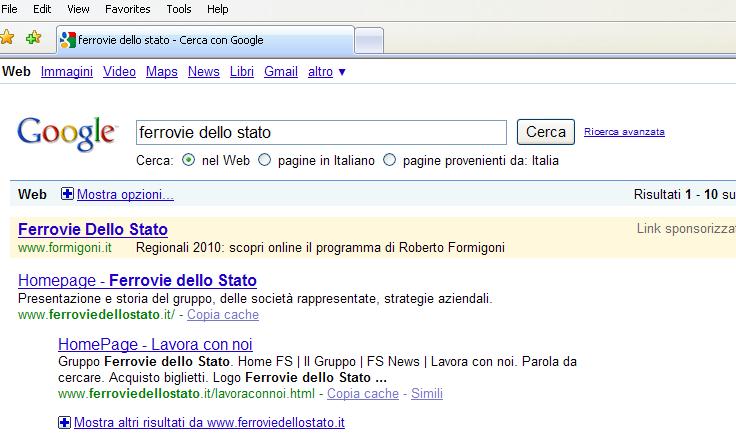
Task: Click the Google logo
Action: tap(67, 134)
